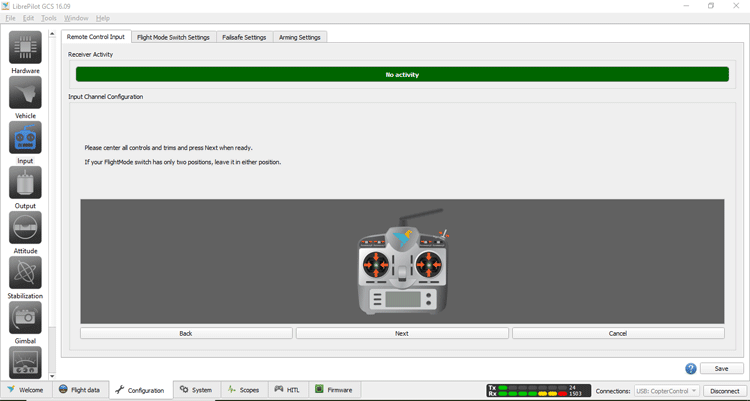This screenshot has width=750, height=401.
Task: Open the Attitude configuration icon
Action: pos(25,227)
